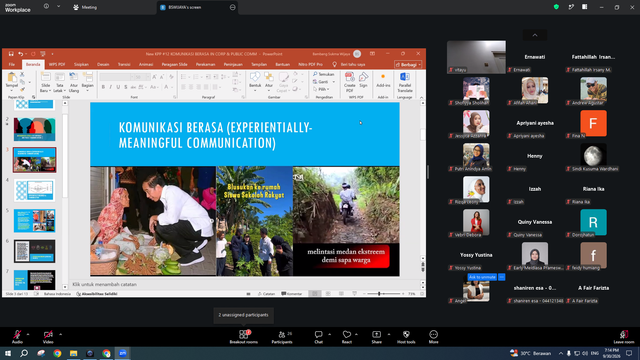Viewport: 640px width, 360px height.
Task: Open the Participants panel
Action: pyautogui.click(x=282, y=337)
